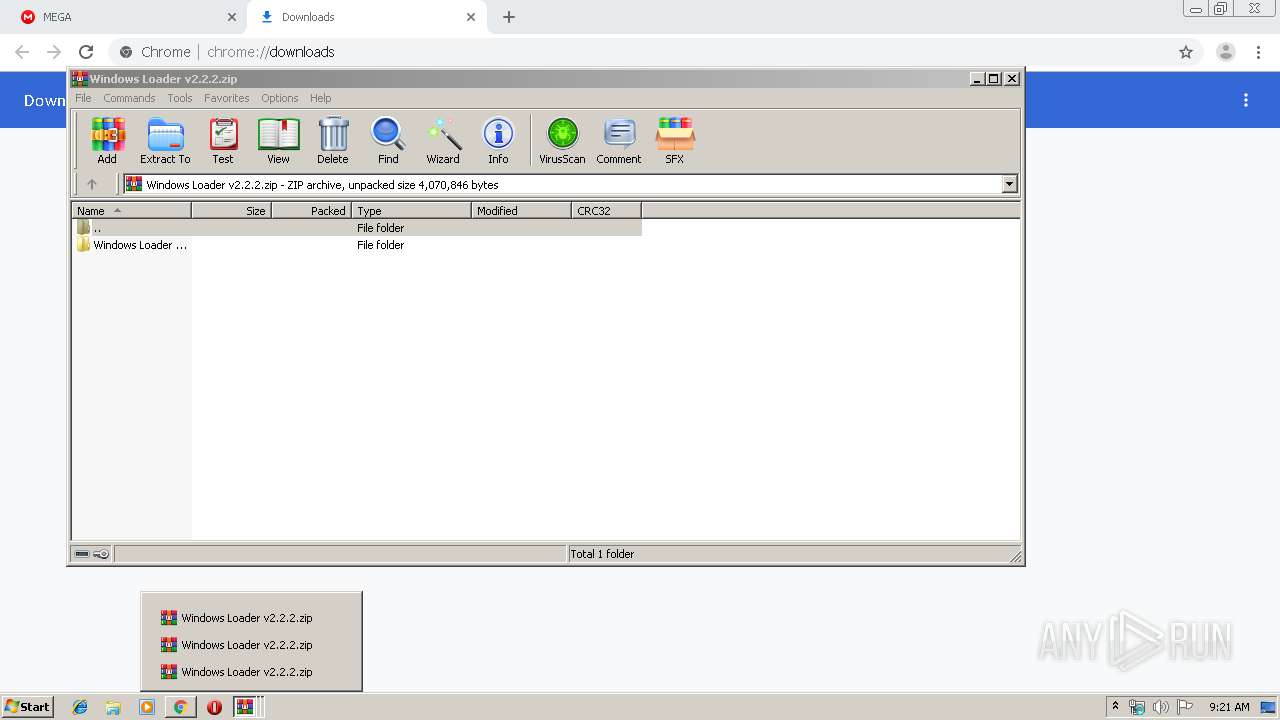Screen dimensions: 1280x720
Task: Click the chrome://downloads address bar
Action: click(x=640, y=52)
